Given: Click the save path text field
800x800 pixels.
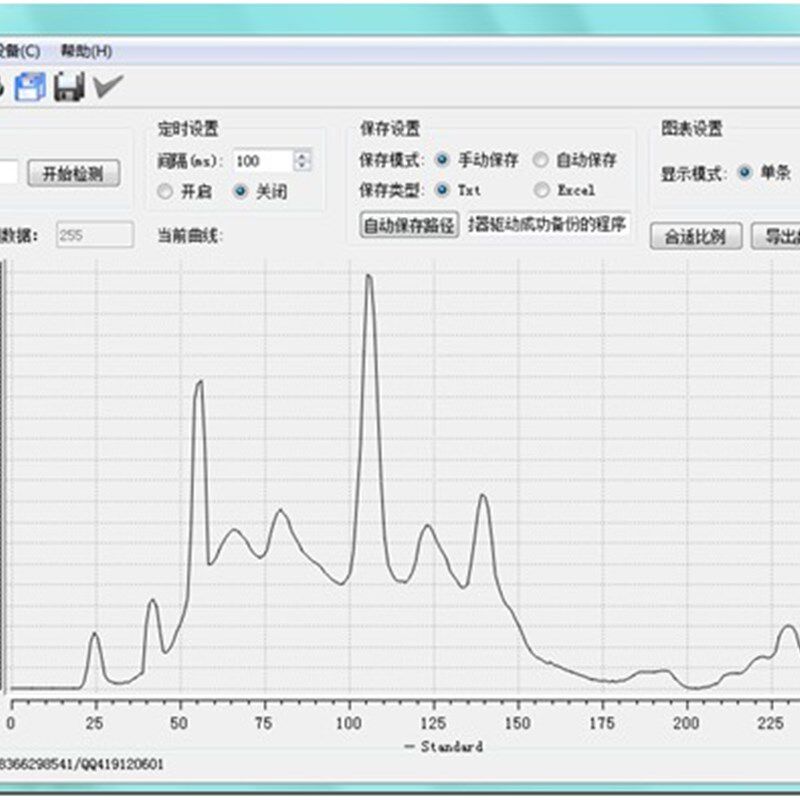Looking at the screenshot, I should coord(548,224).
